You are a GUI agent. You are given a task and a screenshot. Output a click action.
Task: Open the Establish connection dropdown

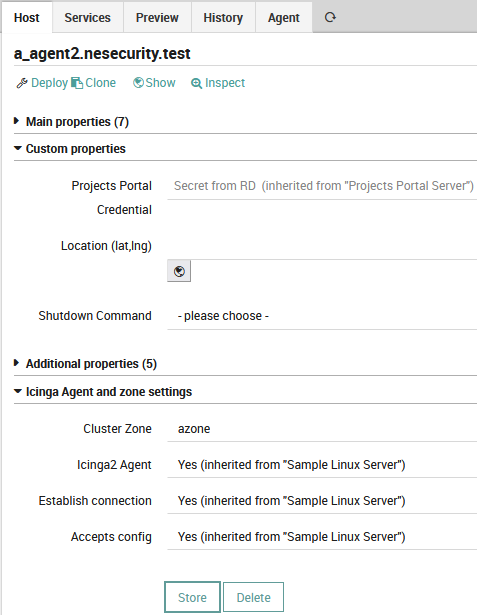pyautogui.click(x=322, y=501)
